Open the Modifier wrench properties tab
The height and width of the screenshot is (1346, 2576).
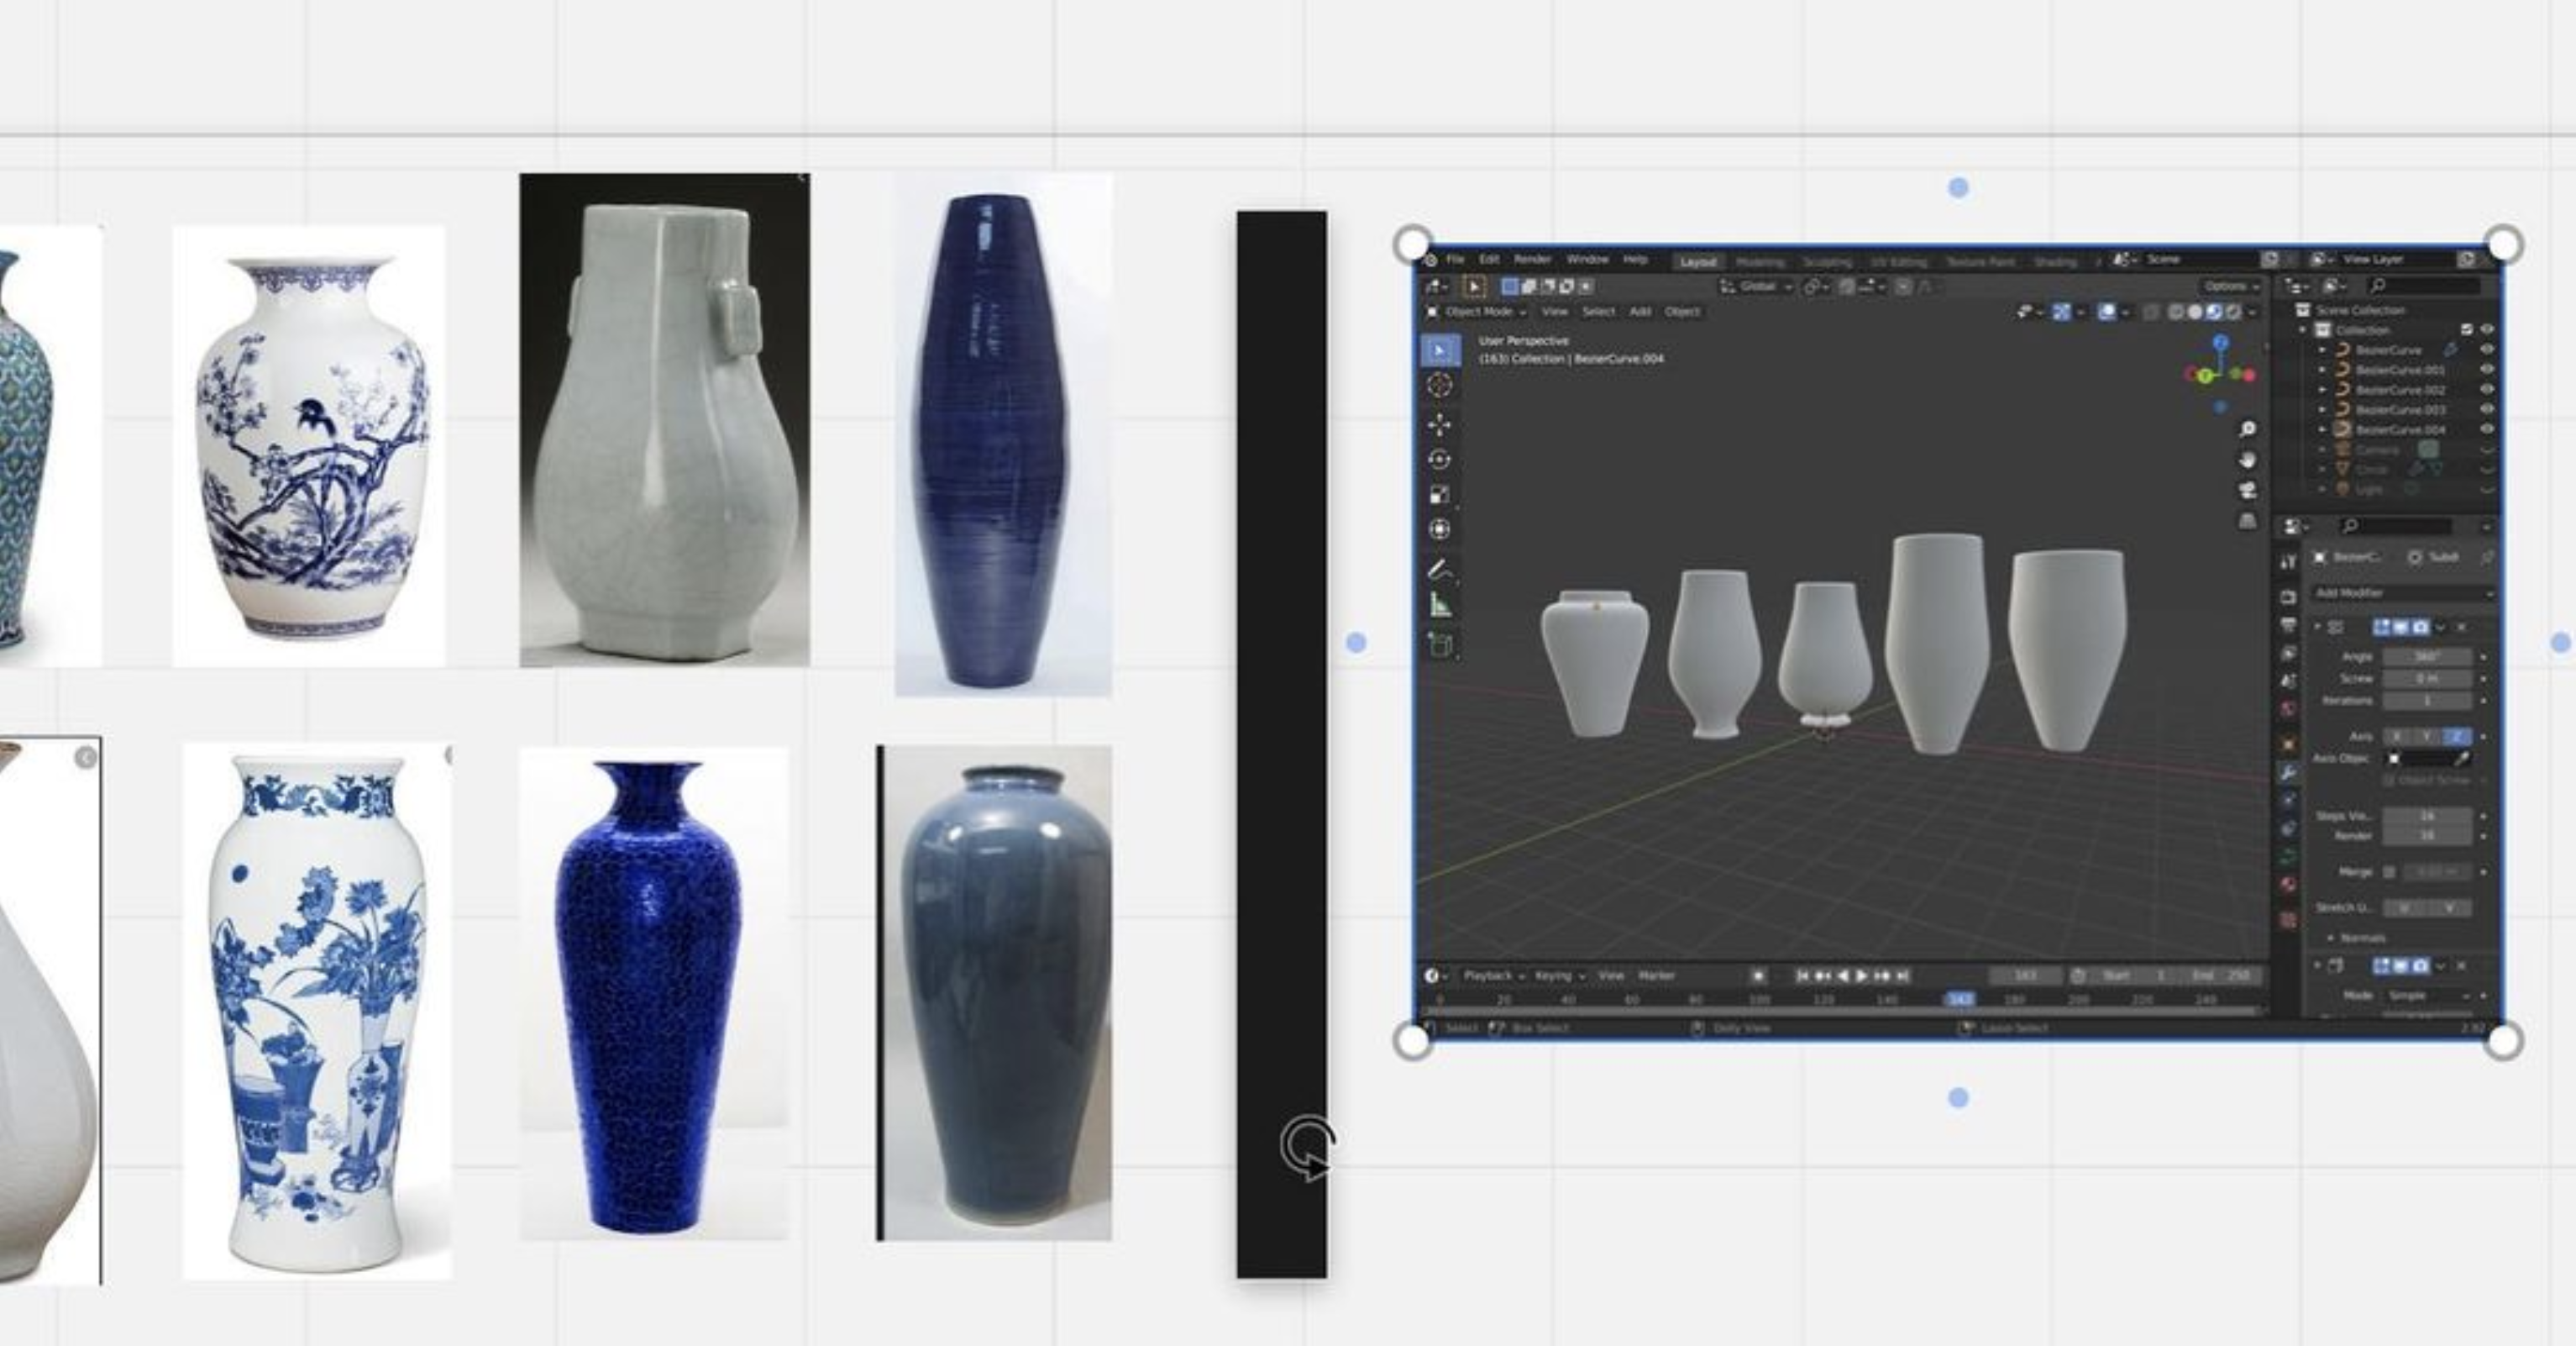(2288, 772)
